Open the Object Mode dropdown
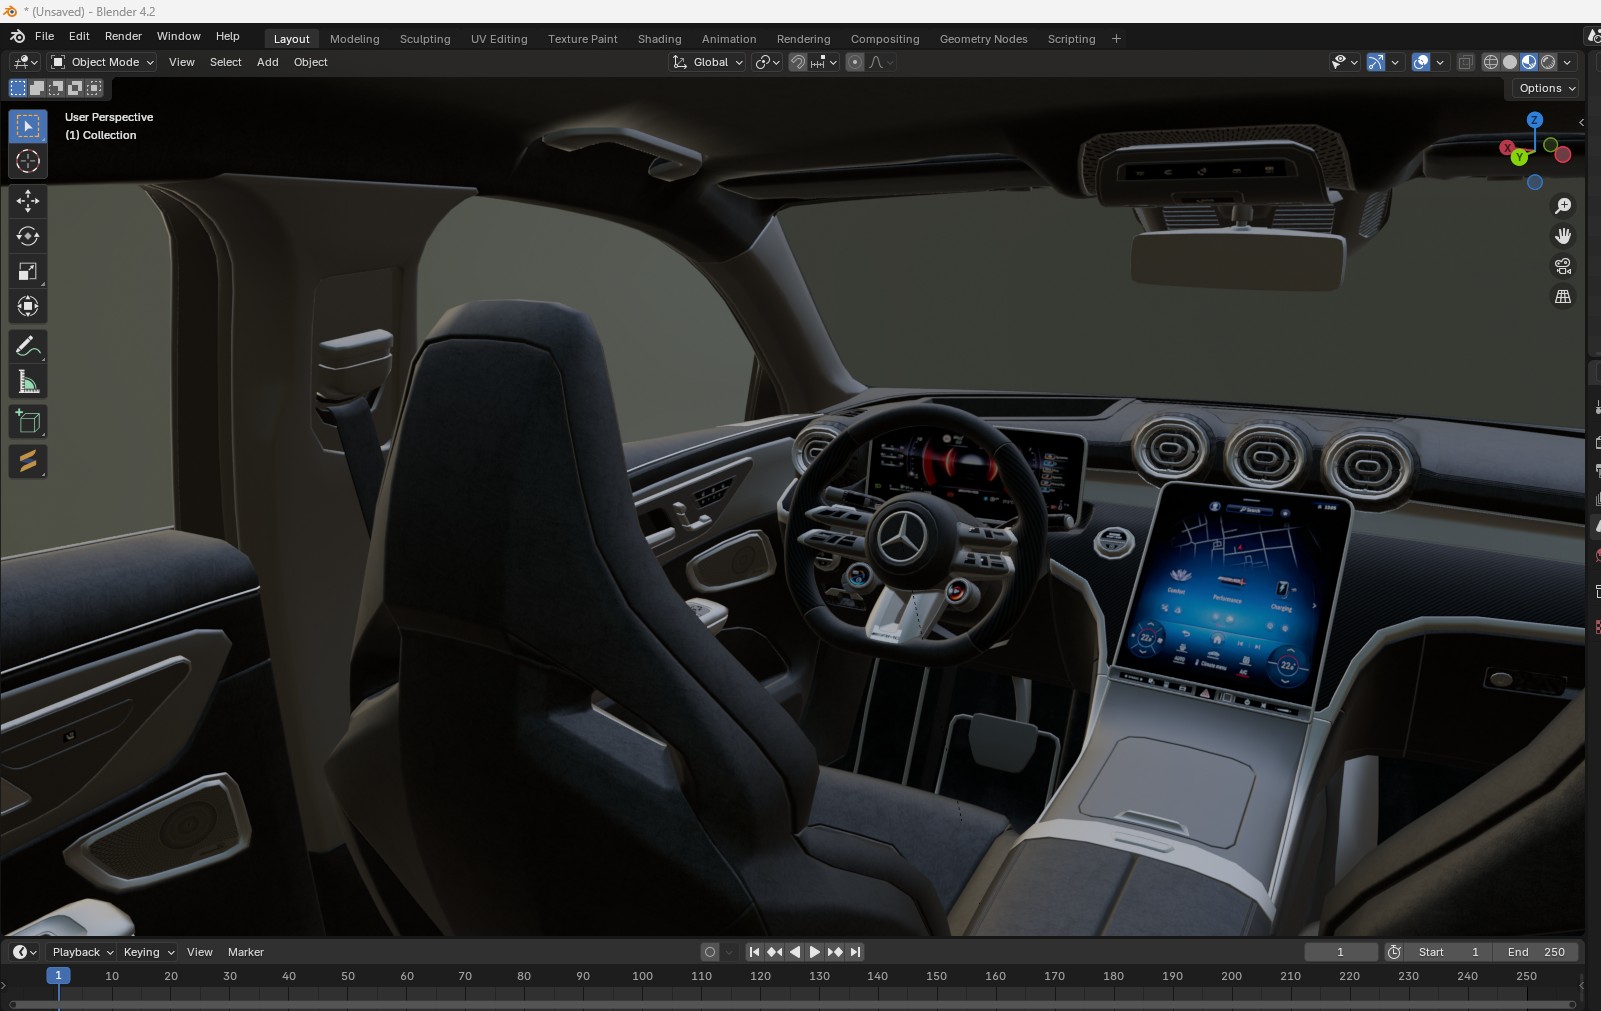The image size is (1601, 1011). pyautogui.click(x=103, y=62)
